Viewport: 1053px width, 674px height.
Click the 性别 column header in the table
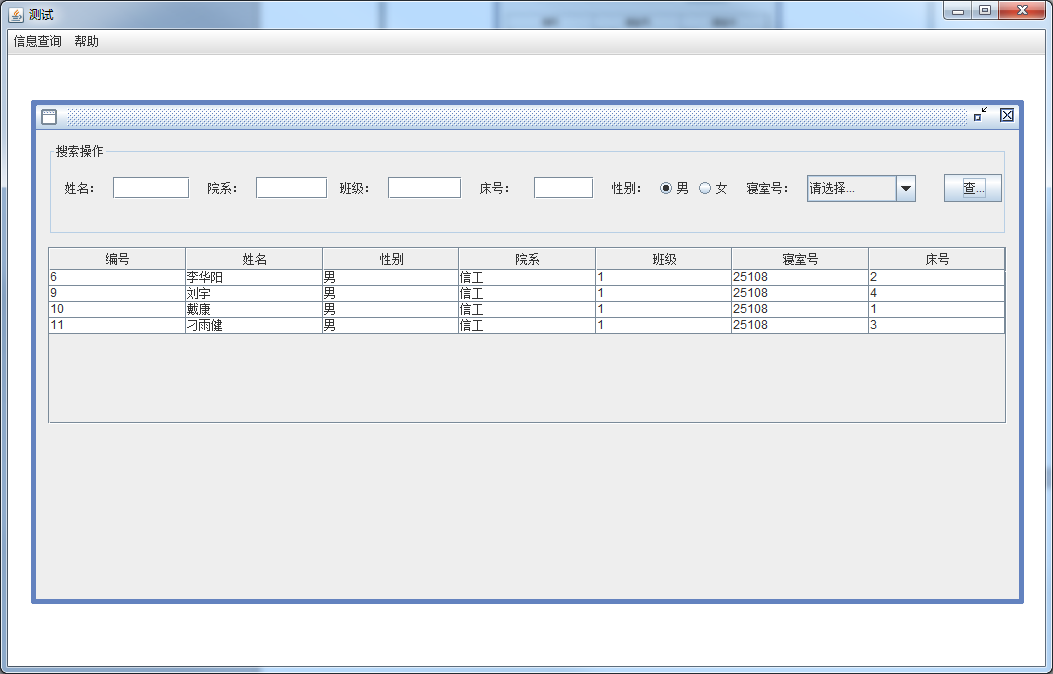pos(391,259)
